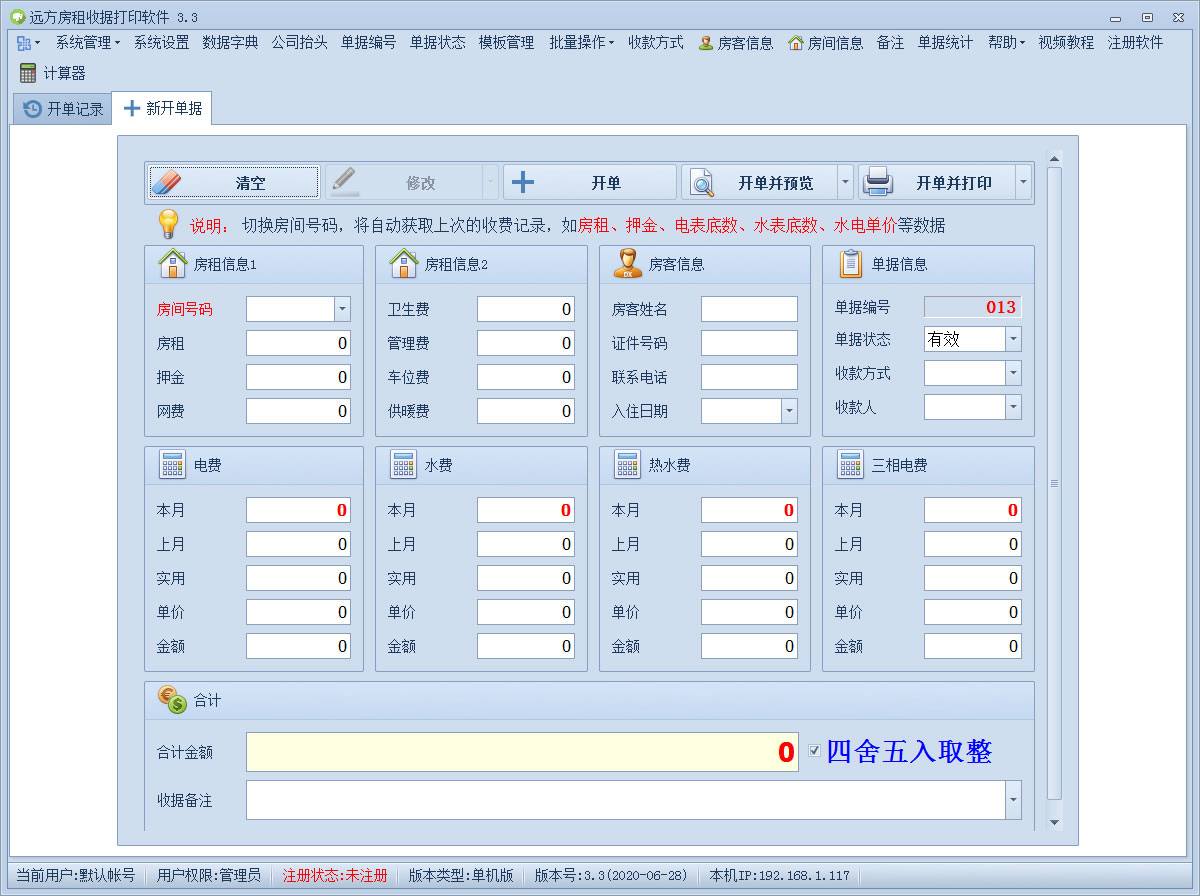This screenshot has width=1200, height=896.
Task: Click inside the 房客姓名 input field
Action: point(748,309)
